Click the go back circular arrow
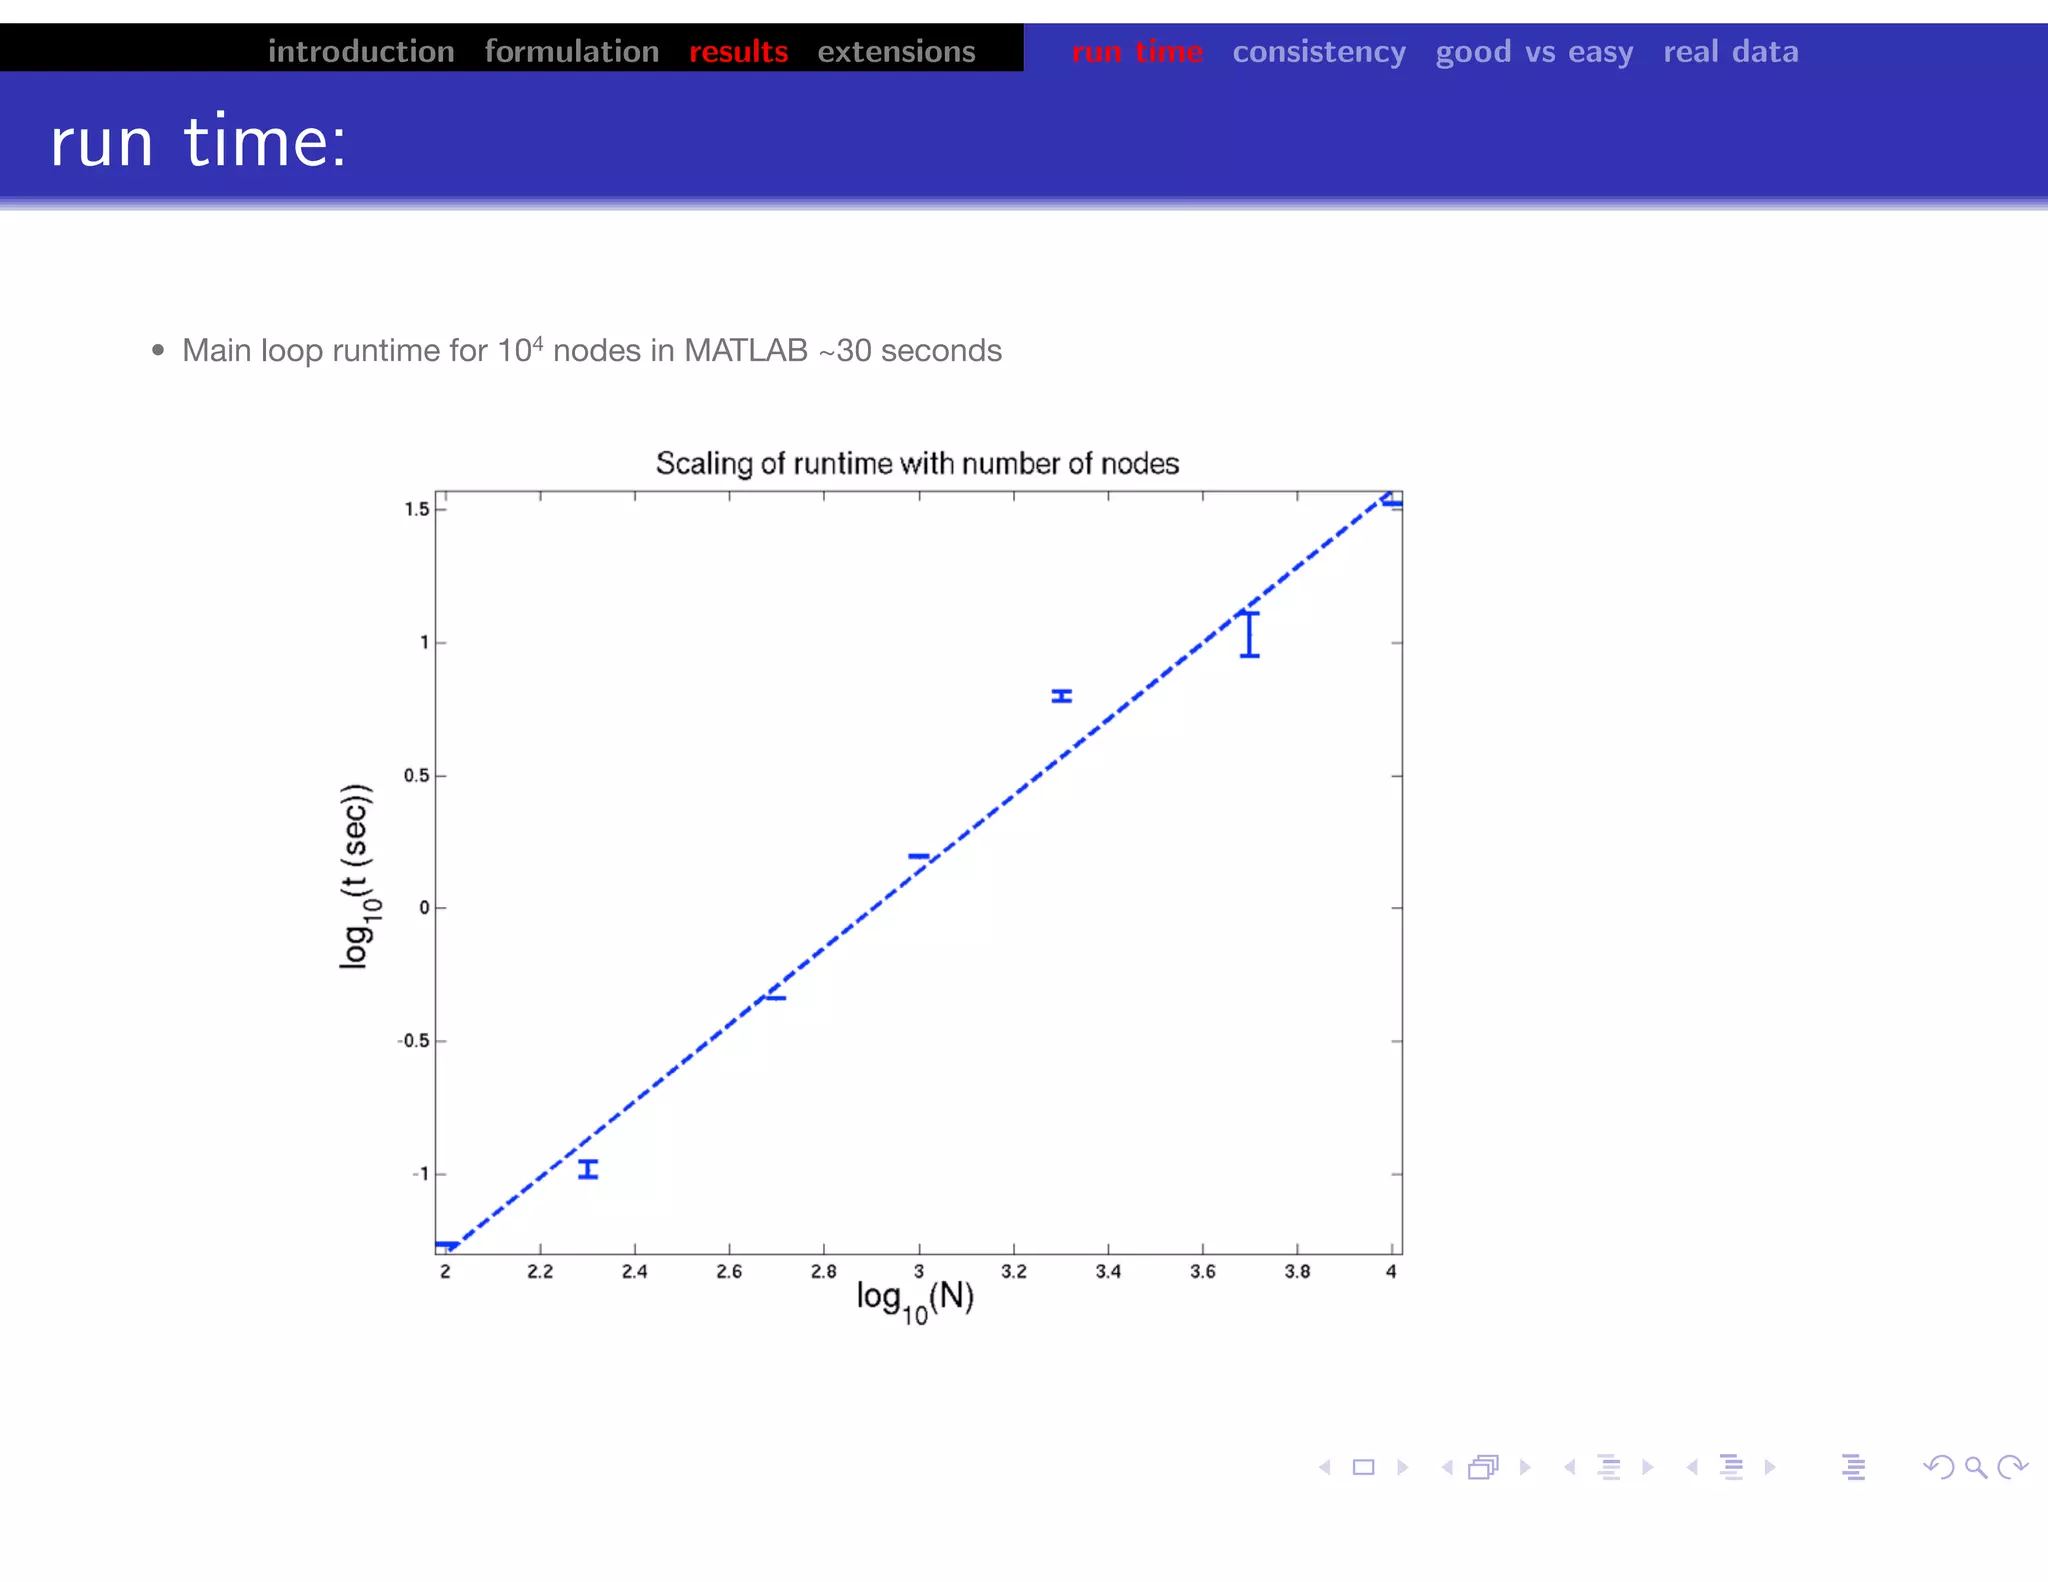Screen dimensions: 2048x1582 (1938, 1467)
